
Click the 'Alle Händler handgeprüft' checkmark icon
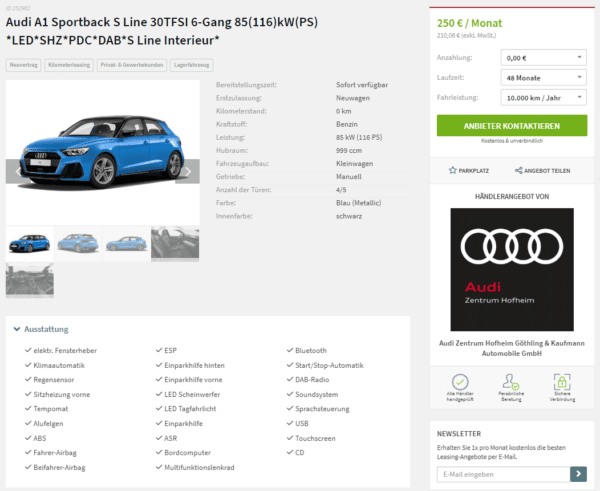pyautogui.click(x=460, y=382)
